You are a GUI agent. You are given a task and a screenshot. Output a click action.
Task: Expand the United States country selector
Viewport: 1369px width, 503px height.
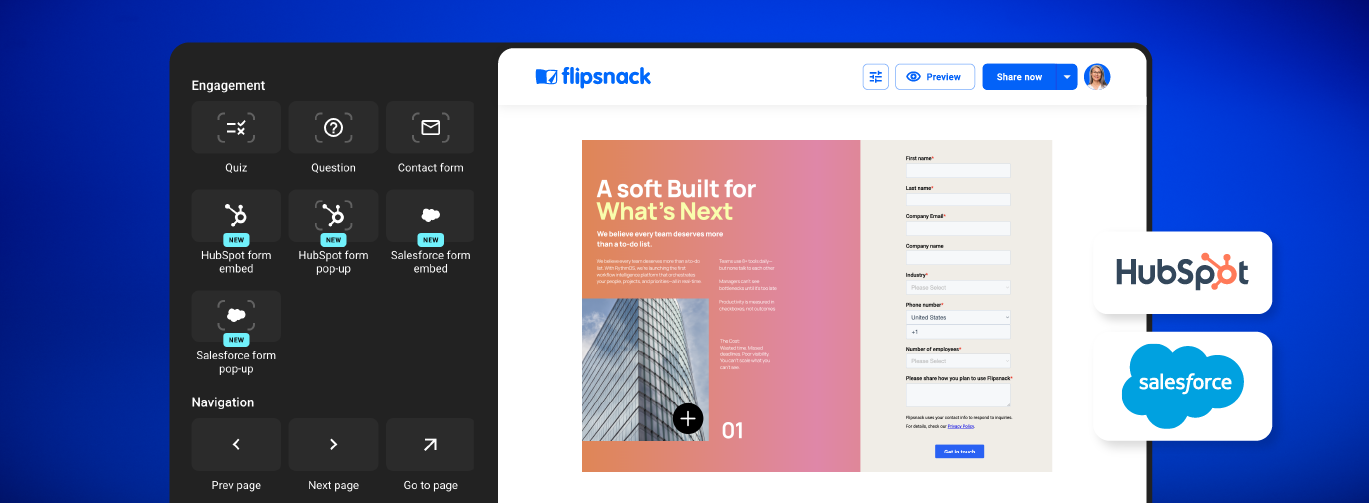pyautogui.click(x=958, y=317)
